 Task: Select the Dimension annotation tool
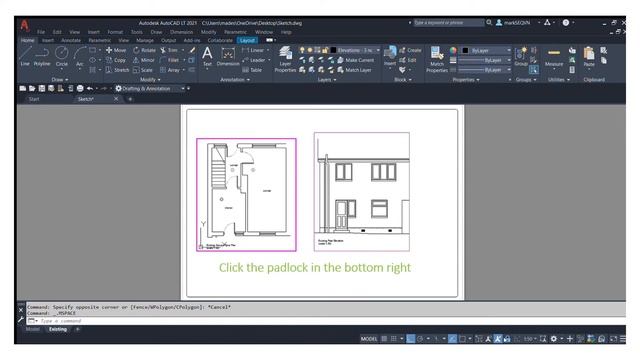tap(228, 56)
